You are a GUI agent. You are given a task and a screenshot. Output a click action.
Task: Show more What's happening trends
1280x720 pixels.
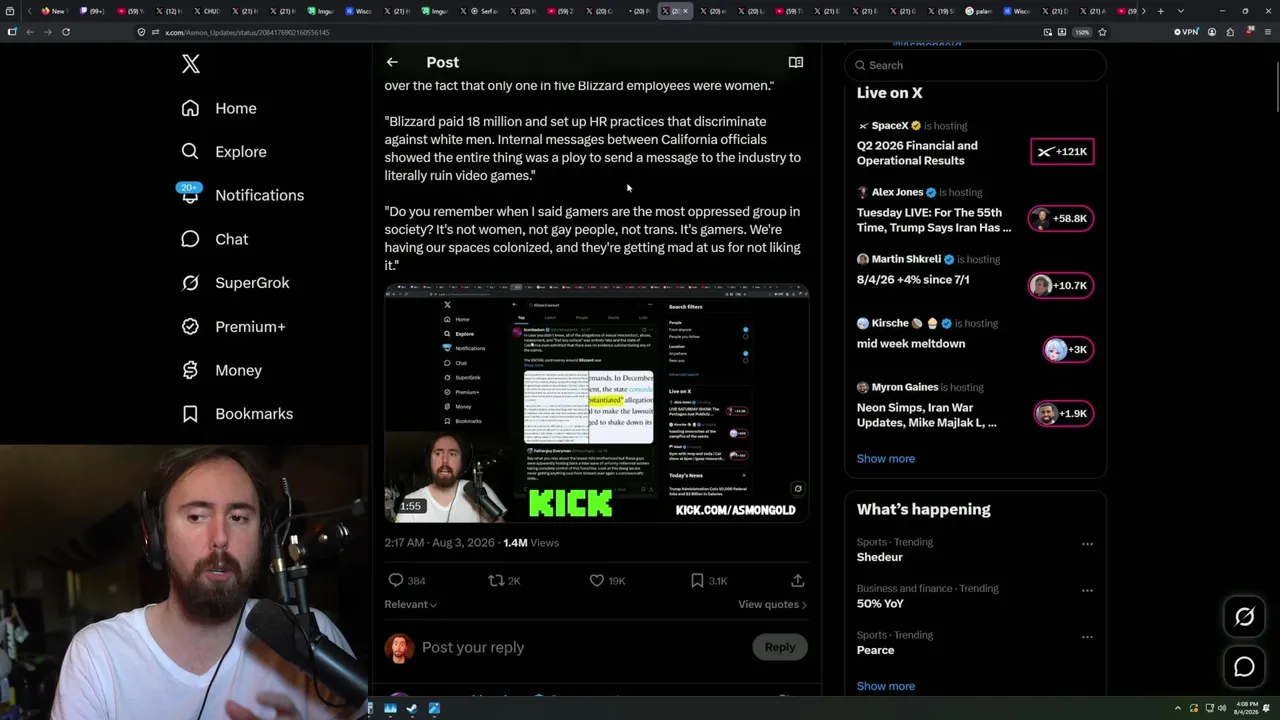pos(886,686)
